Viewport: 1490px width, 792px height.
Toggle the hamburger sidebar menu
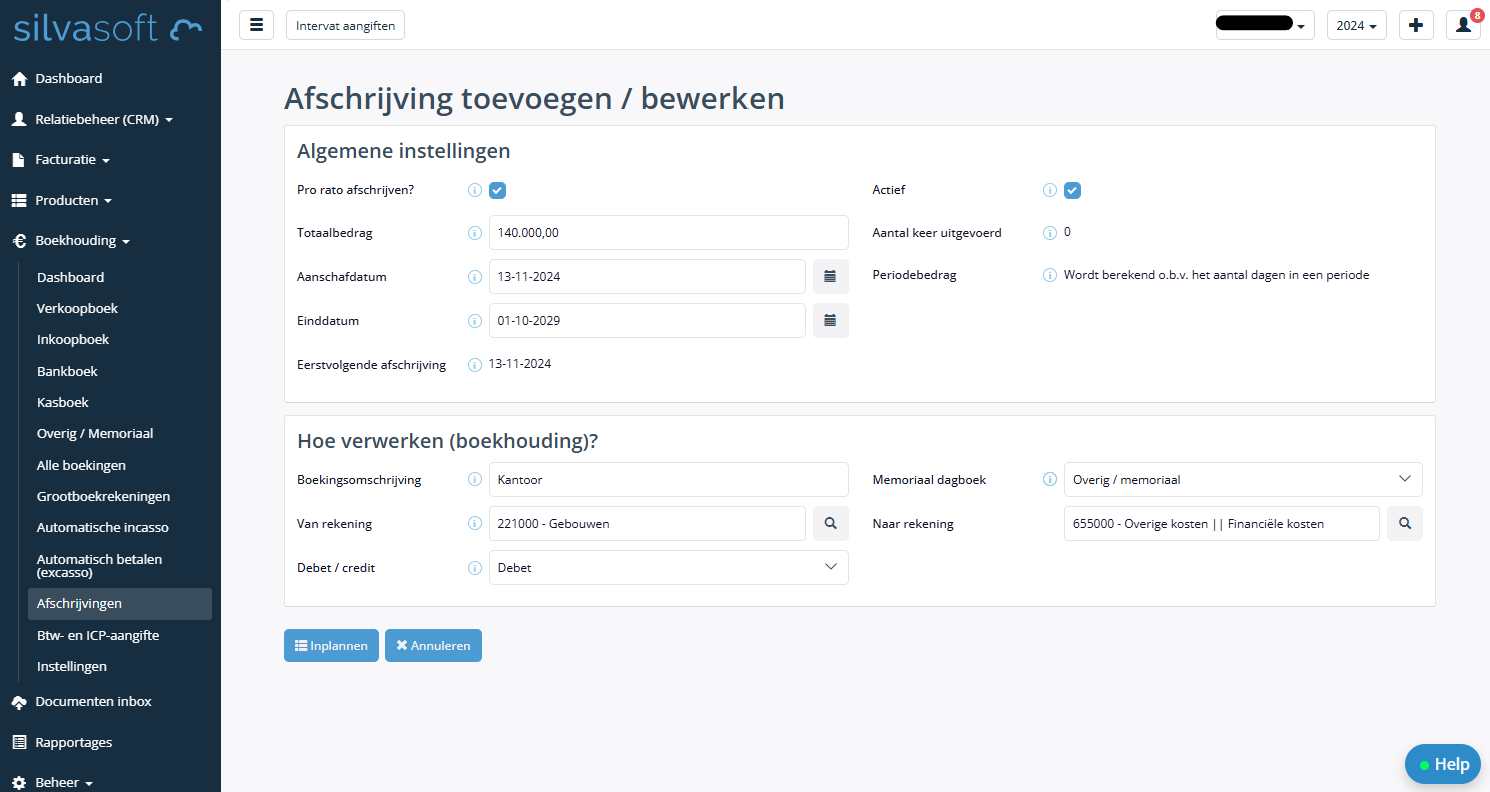click(256, 25)
